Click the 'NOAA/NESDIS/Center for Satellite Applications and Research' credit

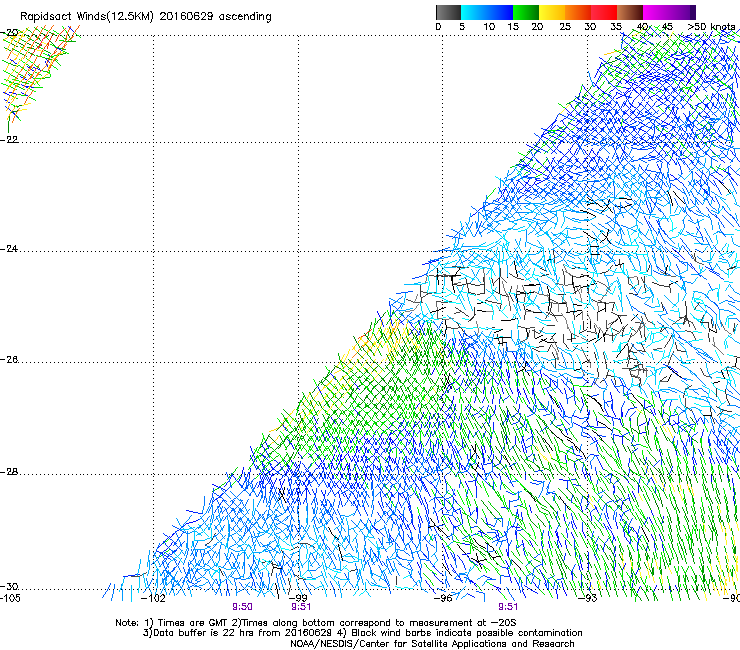click(x=432, y=644)
